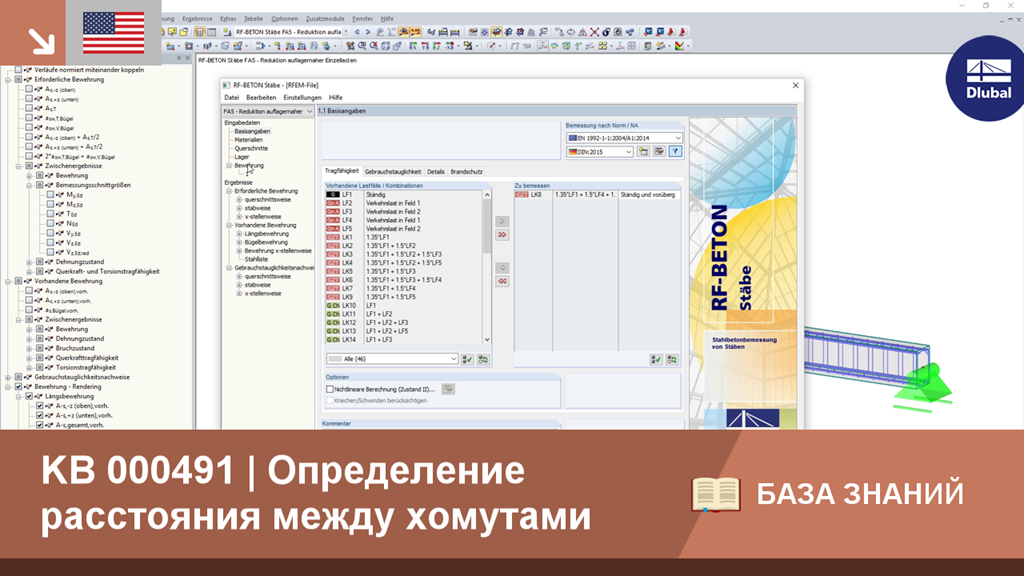Screen dimensions: 1024x576
Task: Collapse 'Erforderliche Bewehrung' in dialog tree
Action: point(229,191)
